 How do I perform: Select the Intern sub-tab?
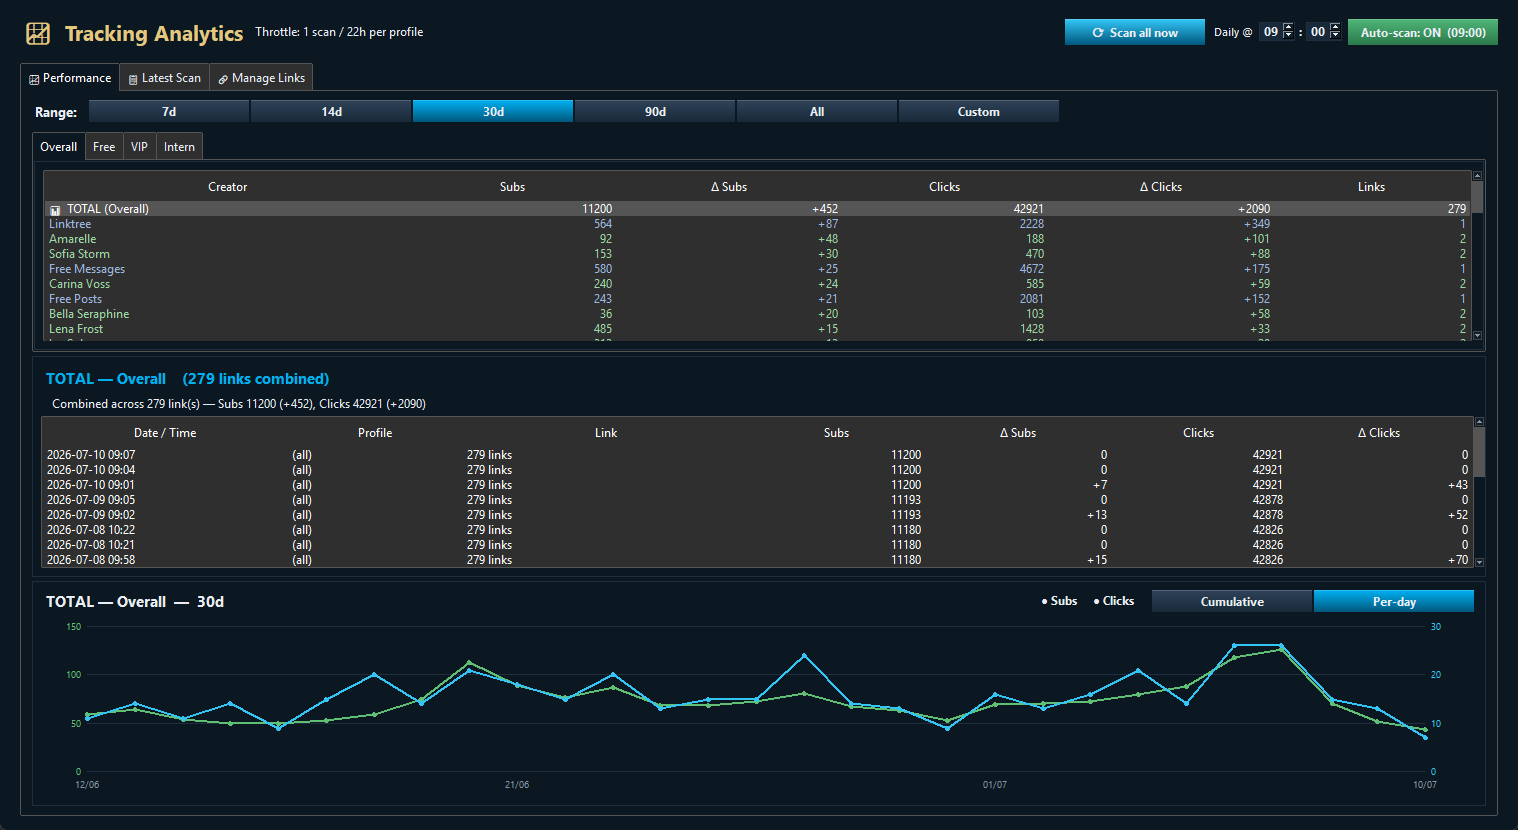(x=180, y=146)
